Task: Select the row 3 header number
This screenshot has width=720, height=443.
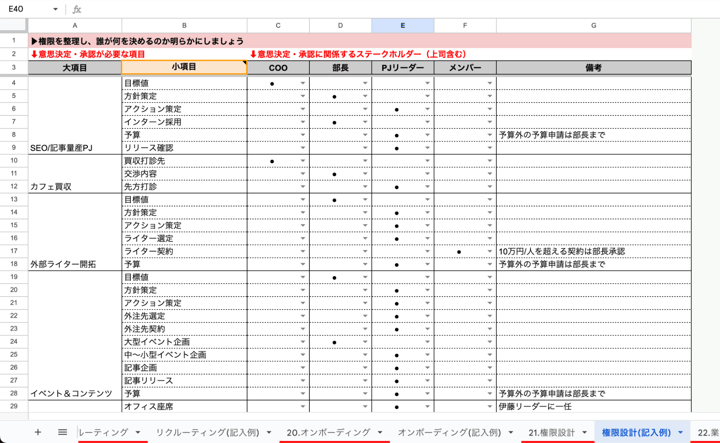Action: click(14, 68)
